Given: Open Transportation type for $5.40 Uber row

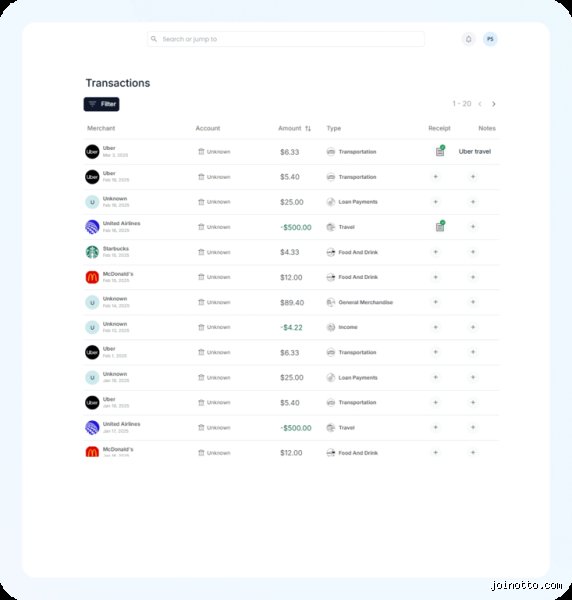Looking at the screenshot, I should 351,177.
